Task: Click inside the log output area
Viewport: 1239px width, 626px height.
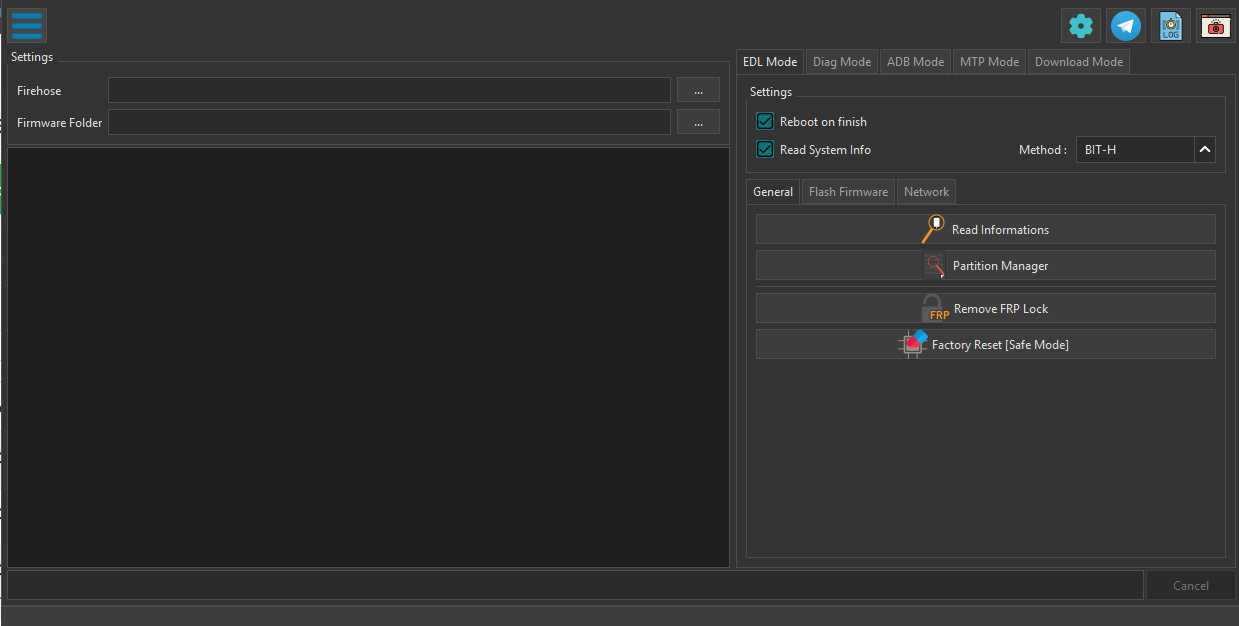Action: (x=368, y=358)
